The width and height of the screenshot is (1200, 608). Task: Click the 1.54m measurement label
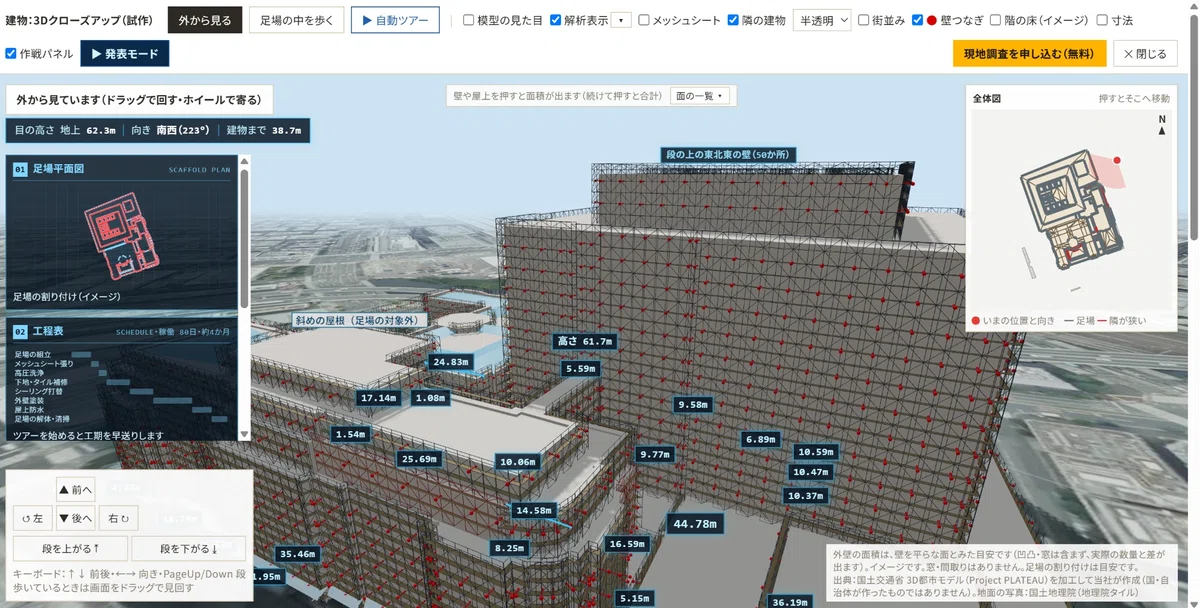click(x=351, y=435)
